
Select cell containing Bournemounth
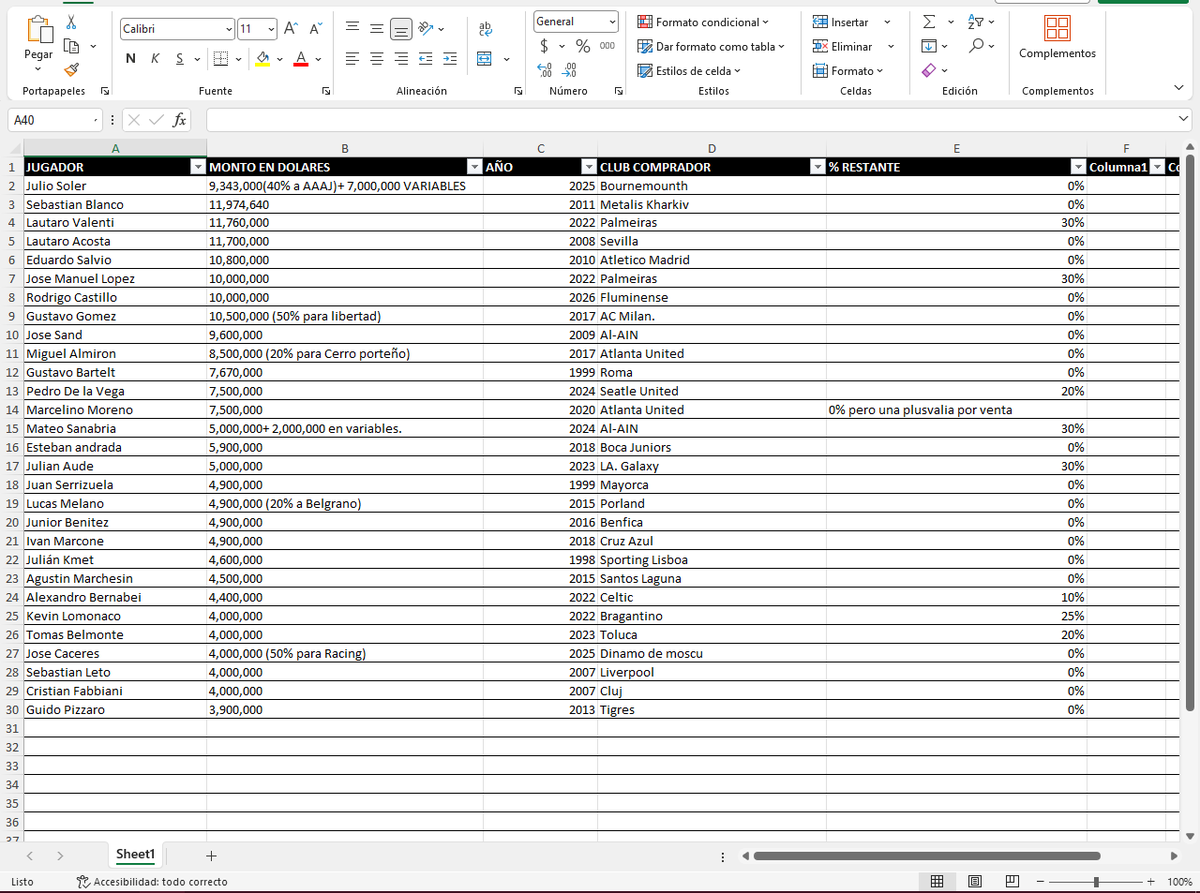click(711, 186)
